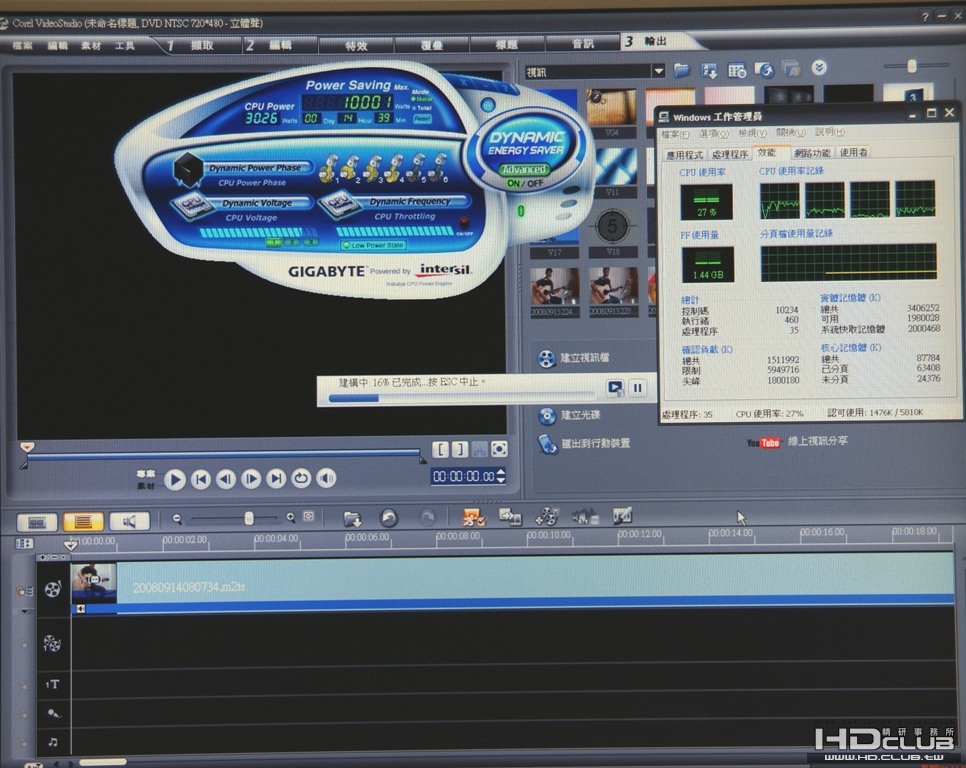Zoom out the timeline with minus magnifier
This screenshot has width=966, height=768.
point(177,519)
